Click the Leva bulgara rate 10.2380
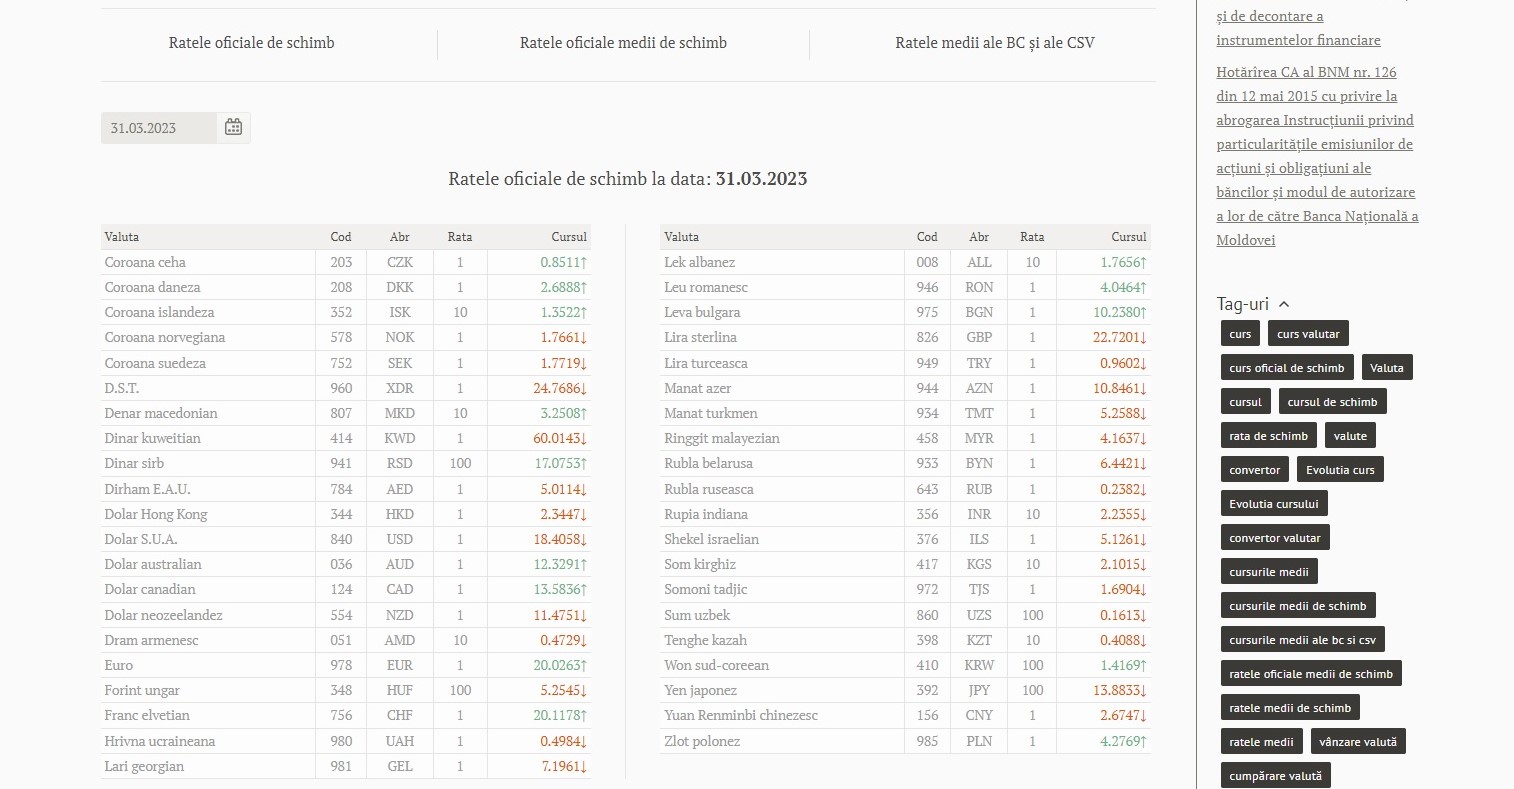Screen dimensions: 1514x789 tap(1120, 312)
